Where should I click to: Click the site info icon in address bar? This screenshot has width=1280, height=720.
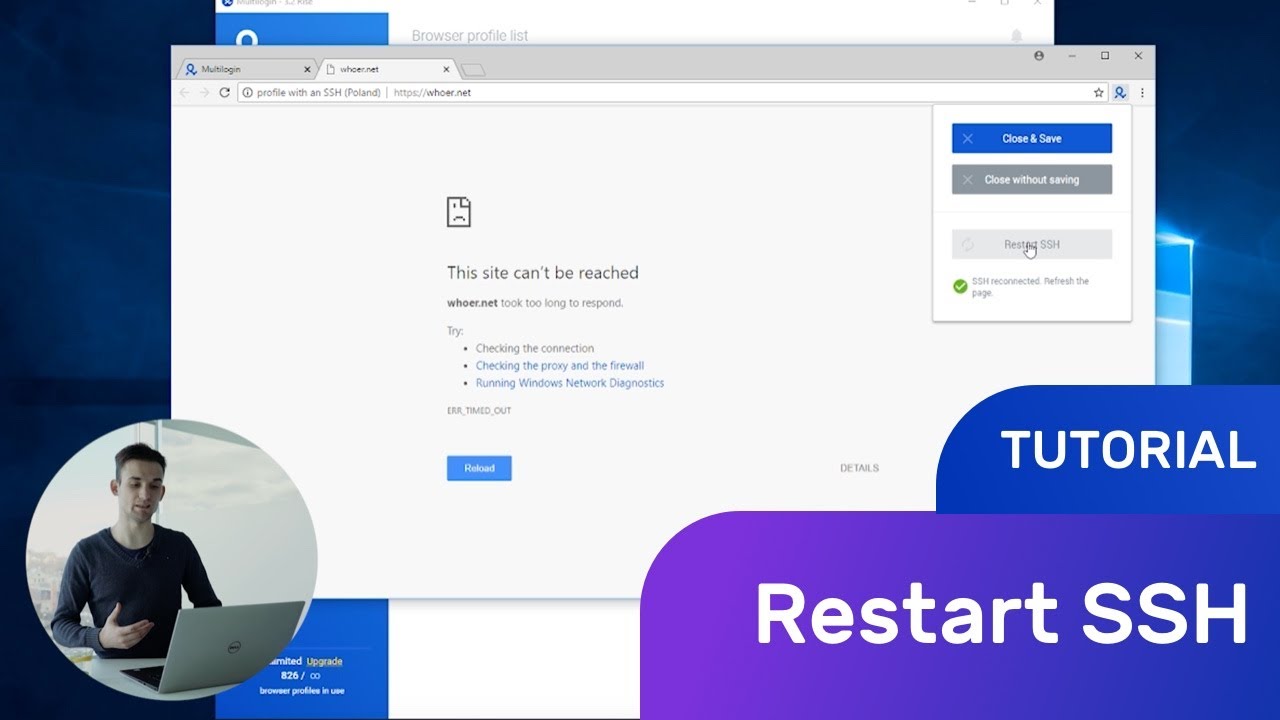247,92
